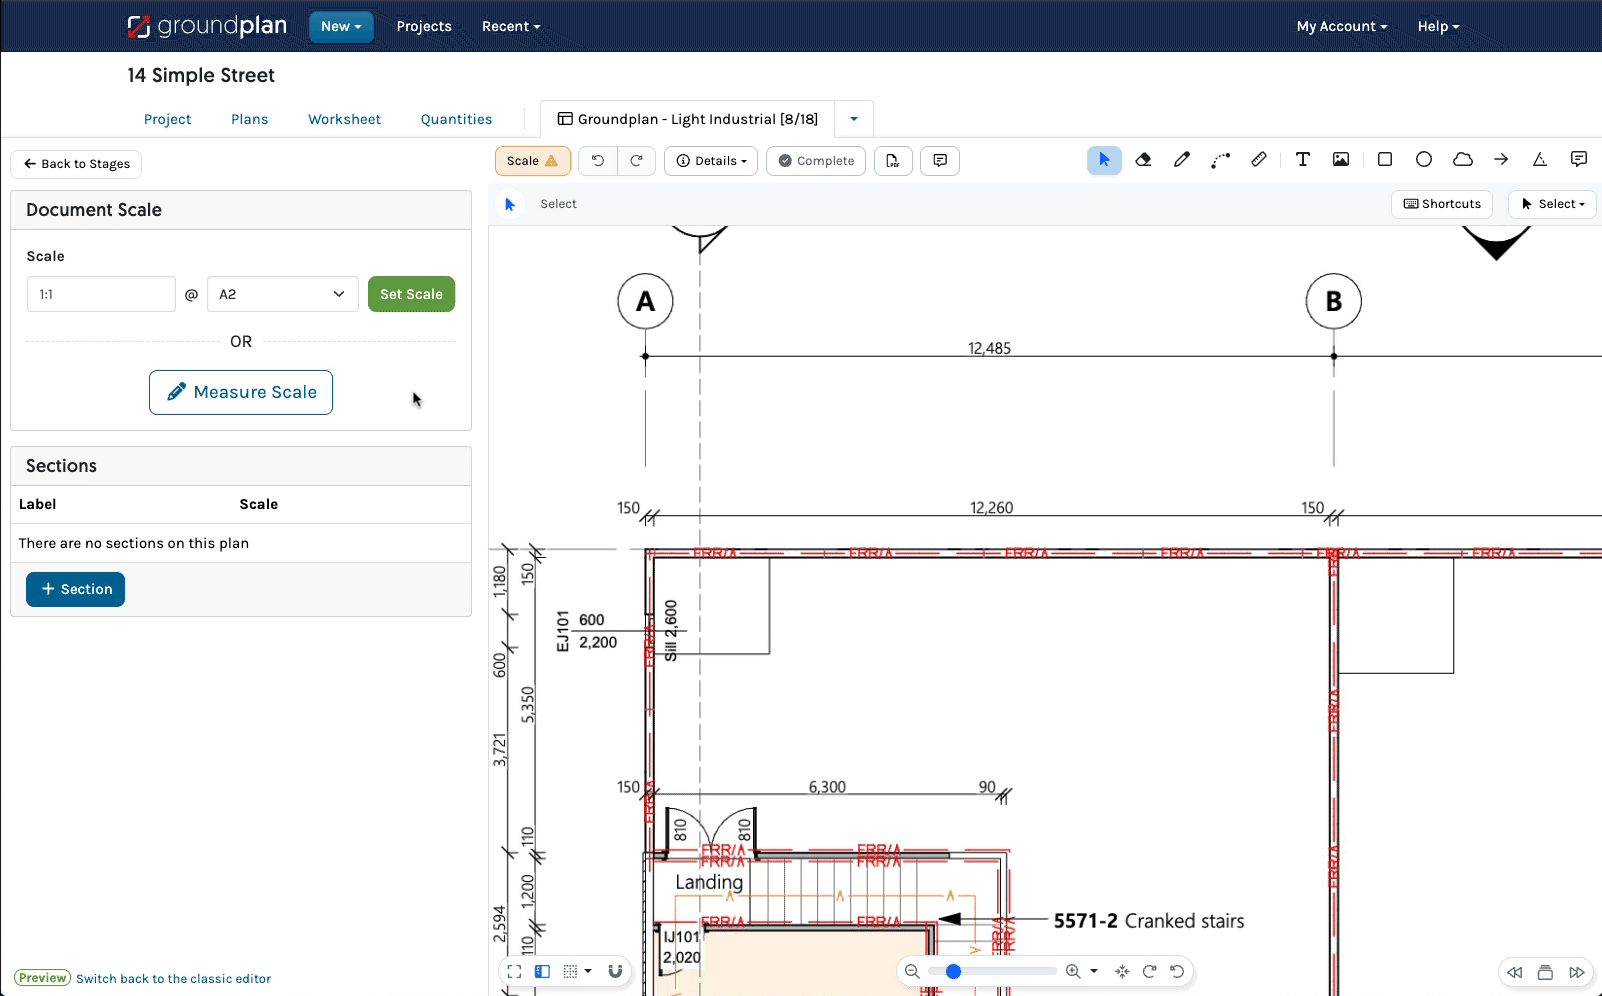Click the Scale ratio input field
Screen dimensions: 1602x996
[x=101, y=294]
